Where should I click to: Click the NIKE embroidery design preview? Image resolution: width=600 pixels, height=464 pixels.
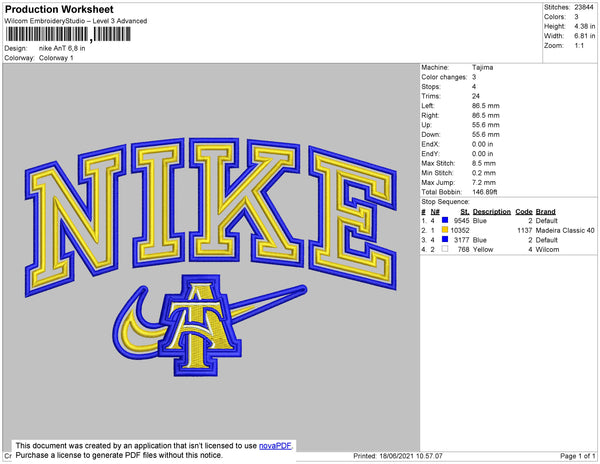tap(211, 216)
